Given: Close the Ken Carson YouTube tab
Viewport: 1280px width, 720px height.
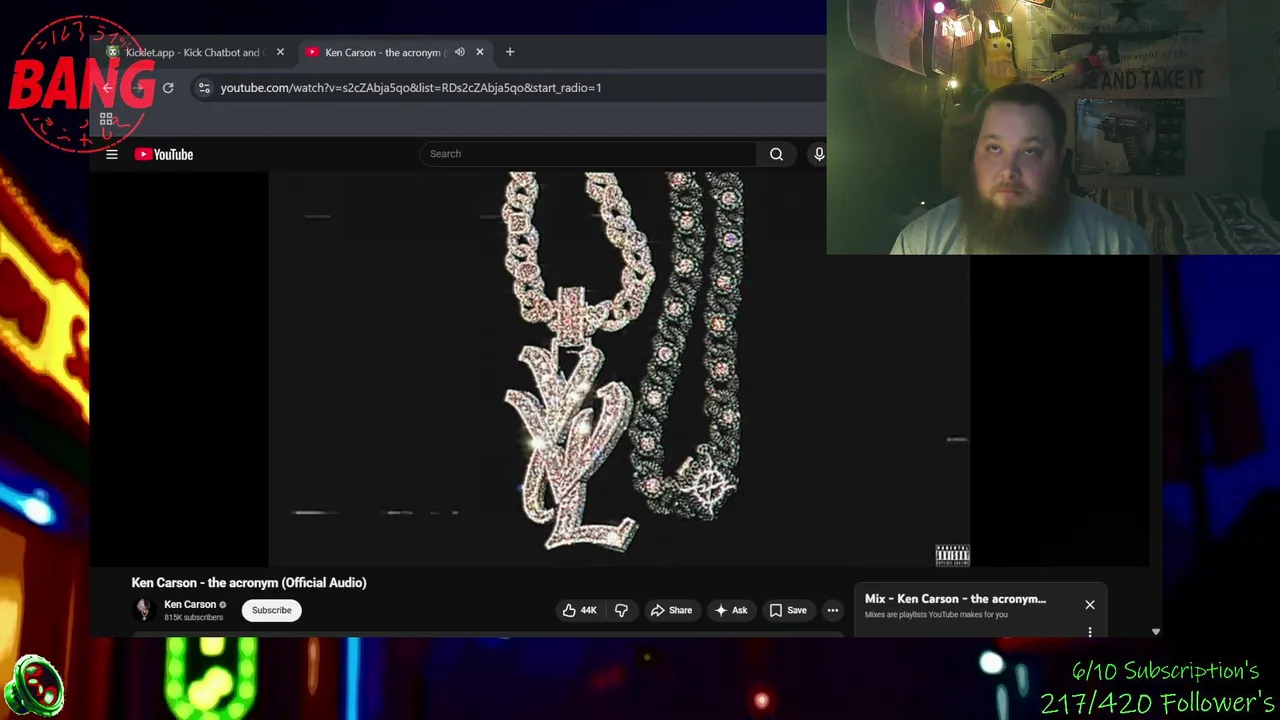Looking at the screenshot, I should point(480,52).
